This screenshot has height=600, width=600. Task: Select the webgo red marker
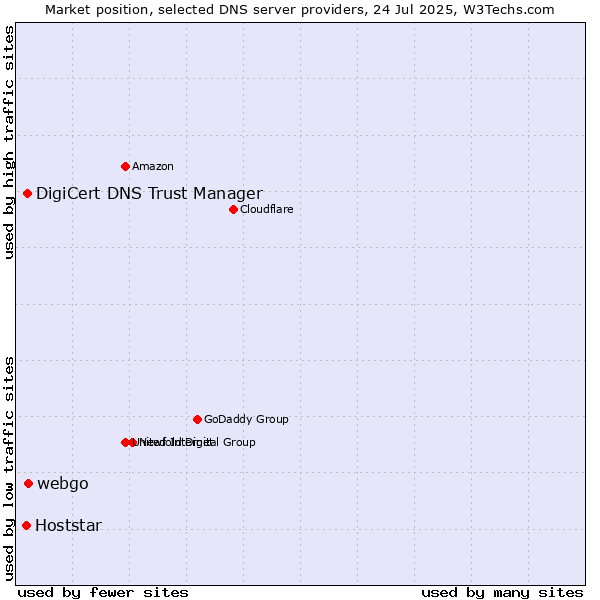tap(28, 484)
